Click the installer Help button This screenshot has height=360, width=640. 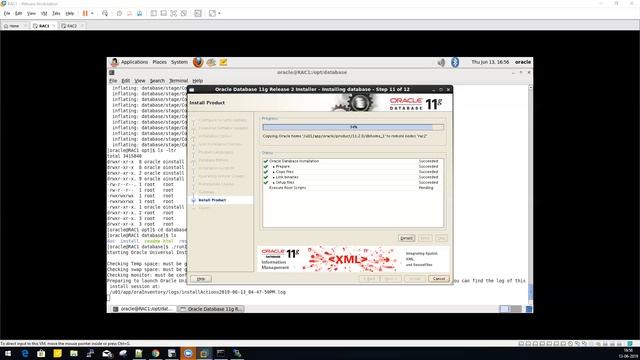[201, 279]
